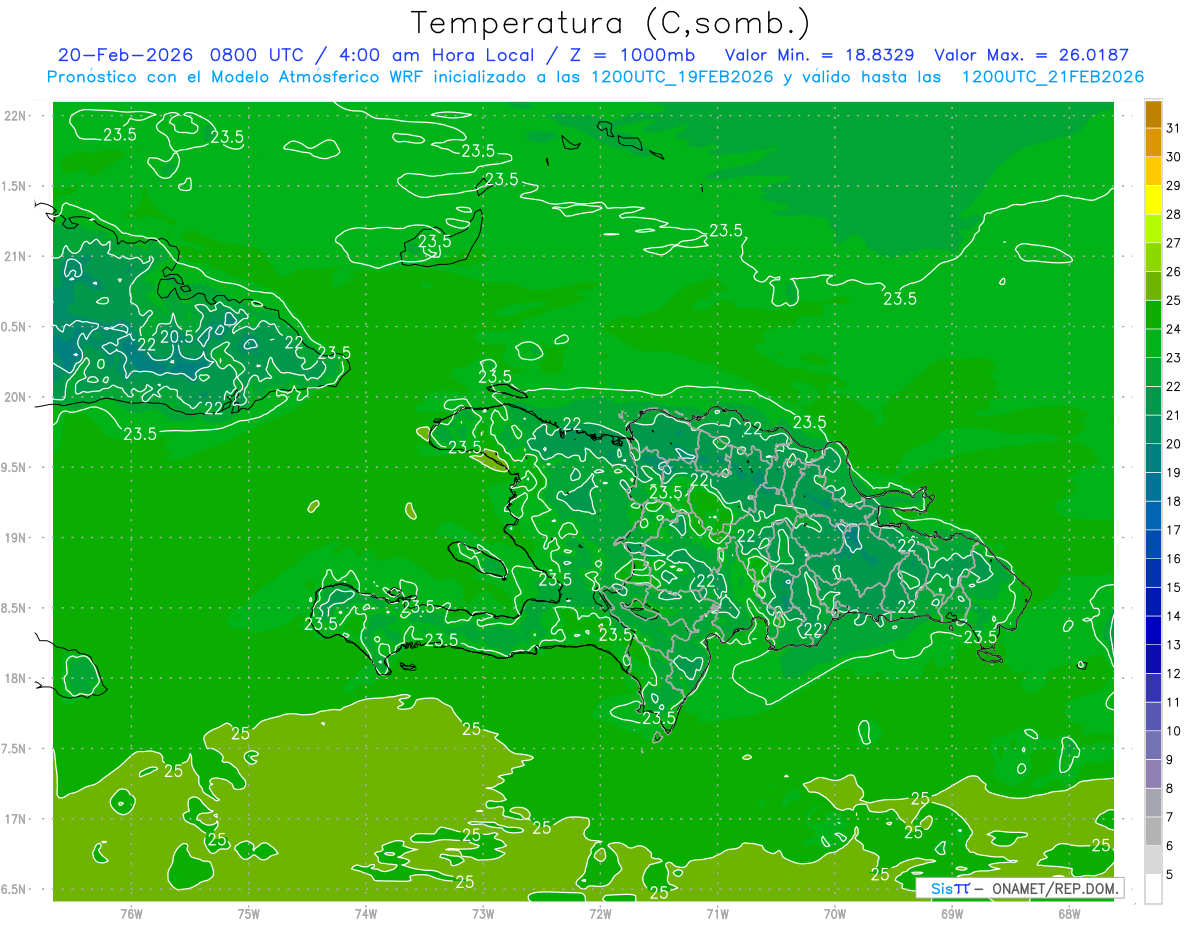Click the '69W' longitude axis label

tap(952, 913)
